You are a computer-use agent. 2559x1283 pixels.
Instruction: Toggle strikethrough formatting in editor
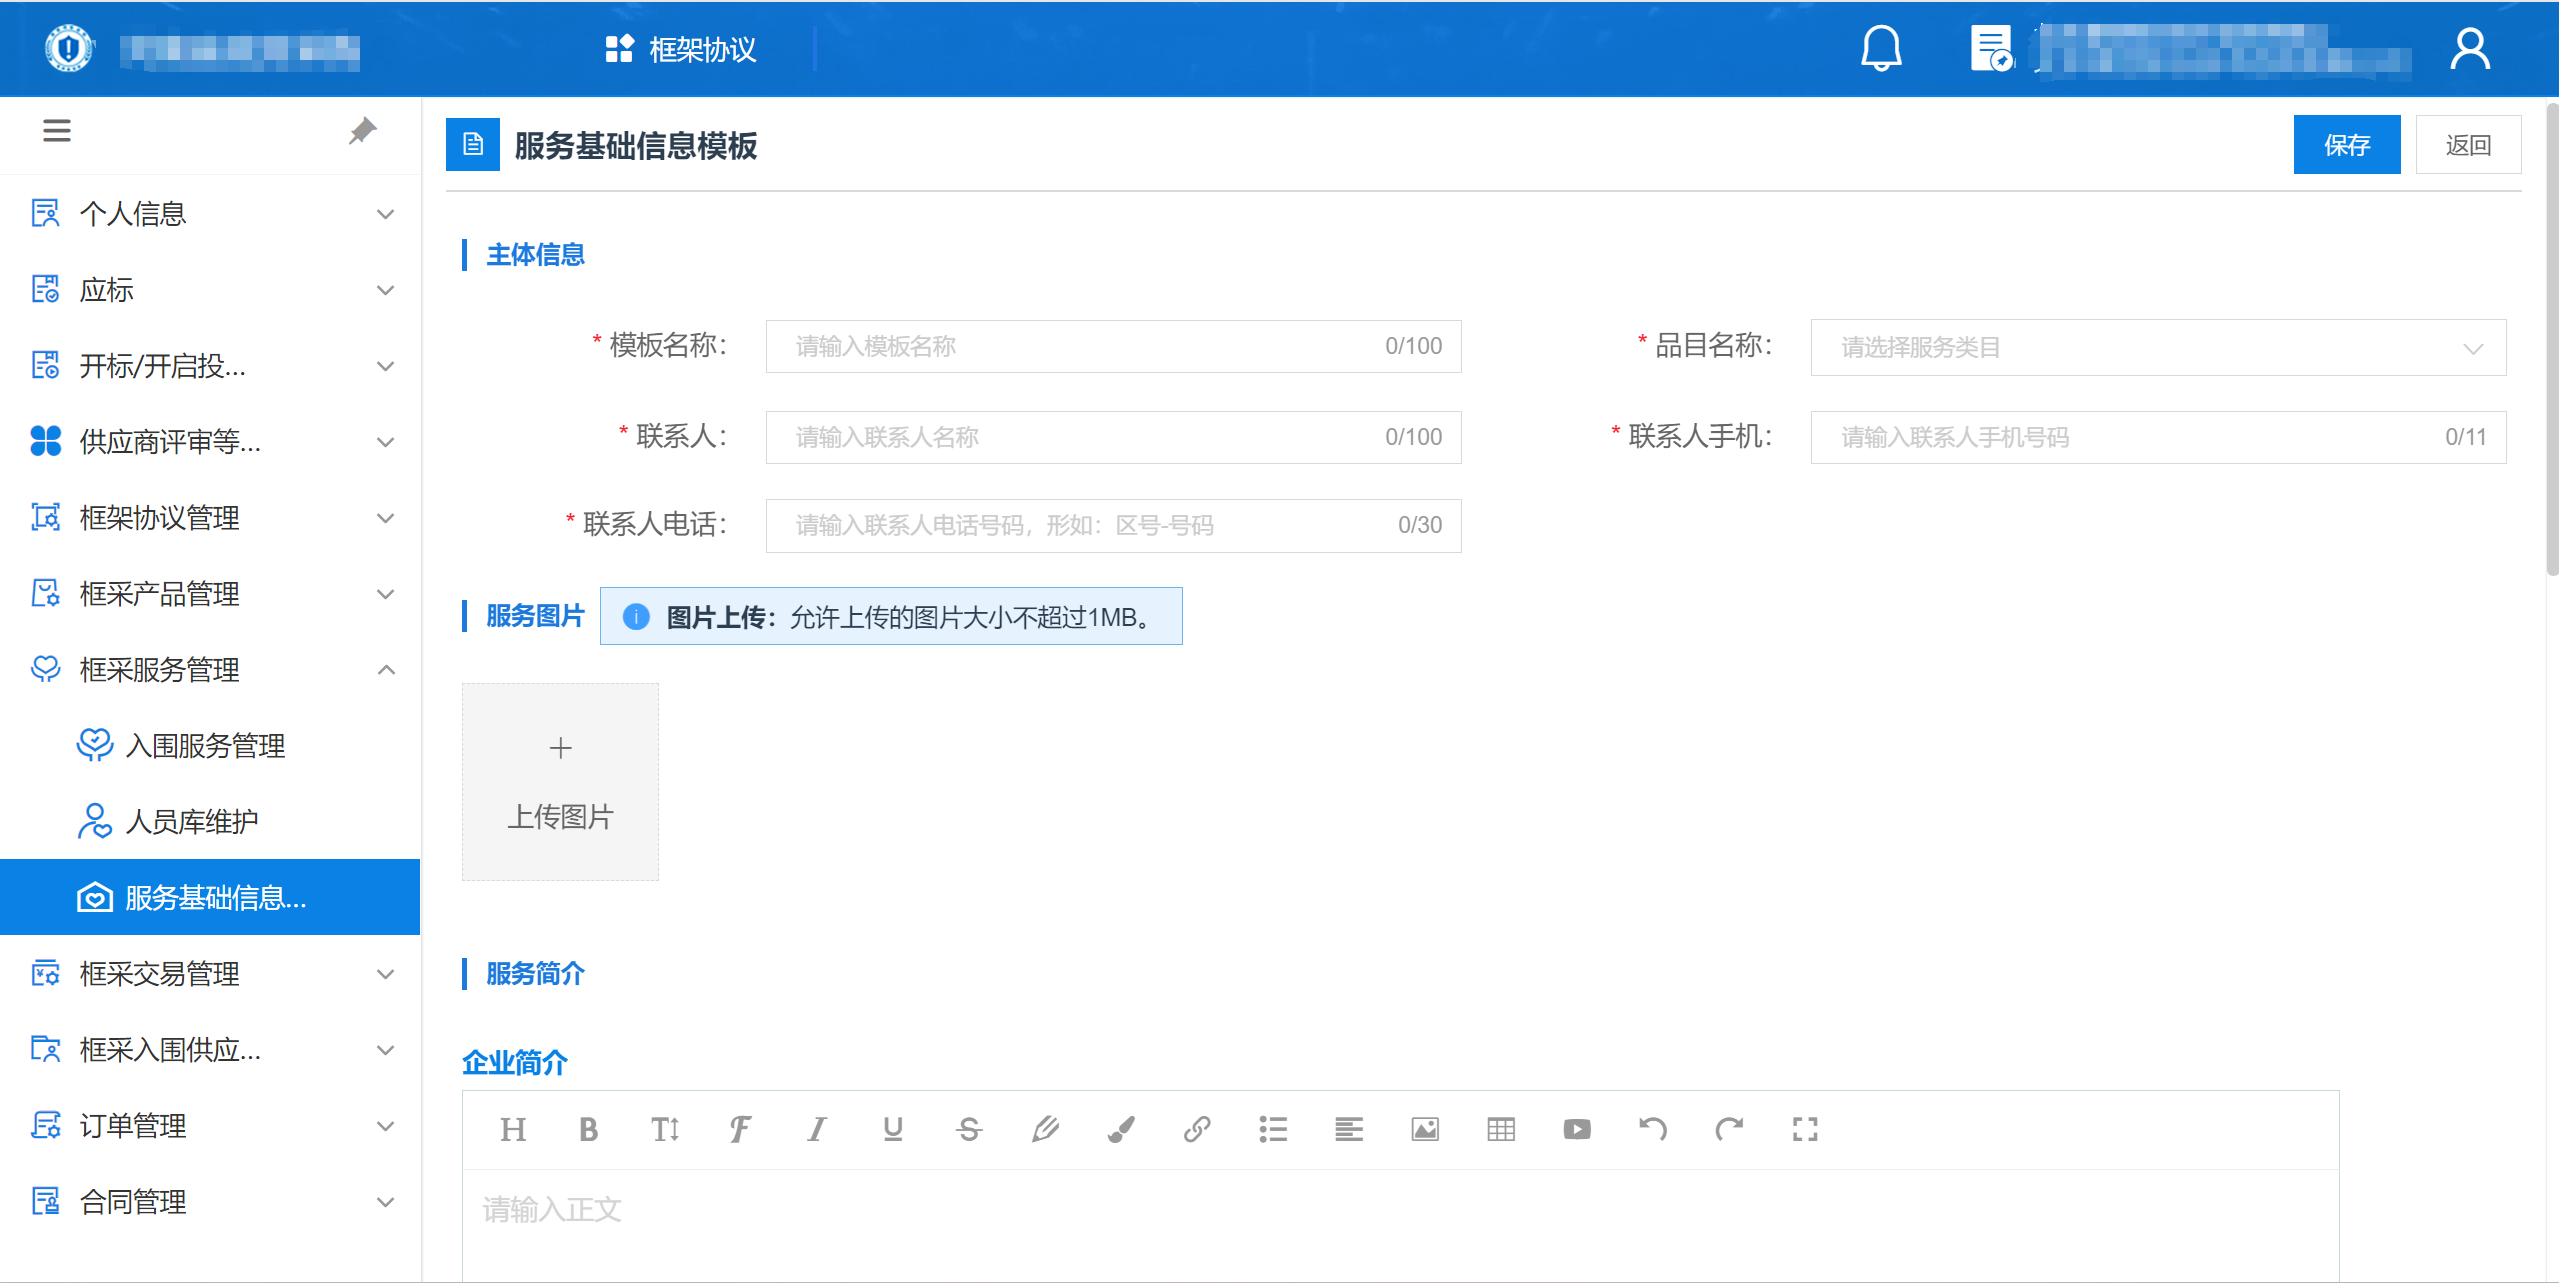[x=969, y=1129]
